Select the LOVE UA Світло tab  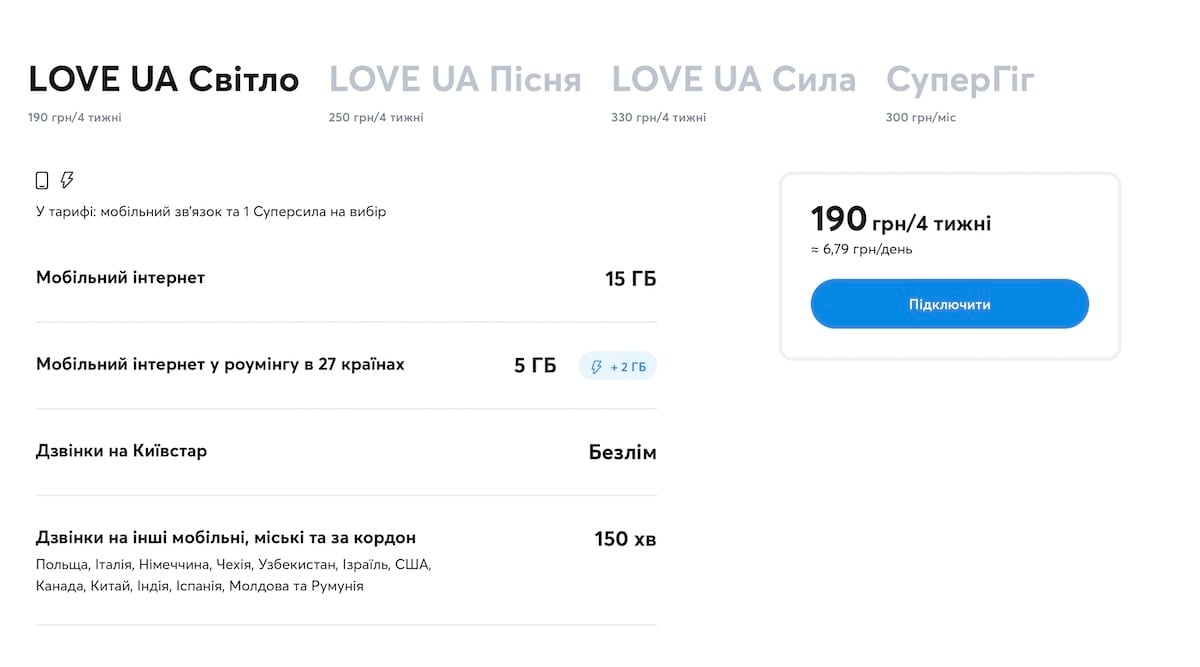164,79
